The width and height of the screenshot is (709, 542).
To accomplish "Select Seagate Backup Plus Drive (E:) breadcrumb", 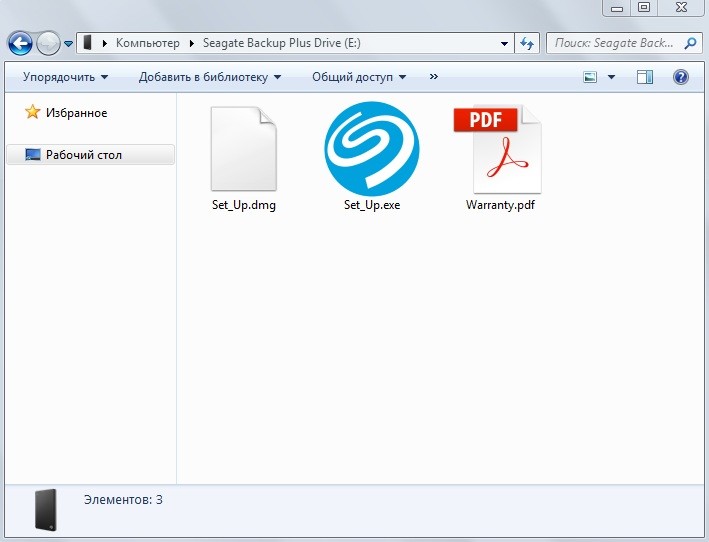I will coord(282,43).
